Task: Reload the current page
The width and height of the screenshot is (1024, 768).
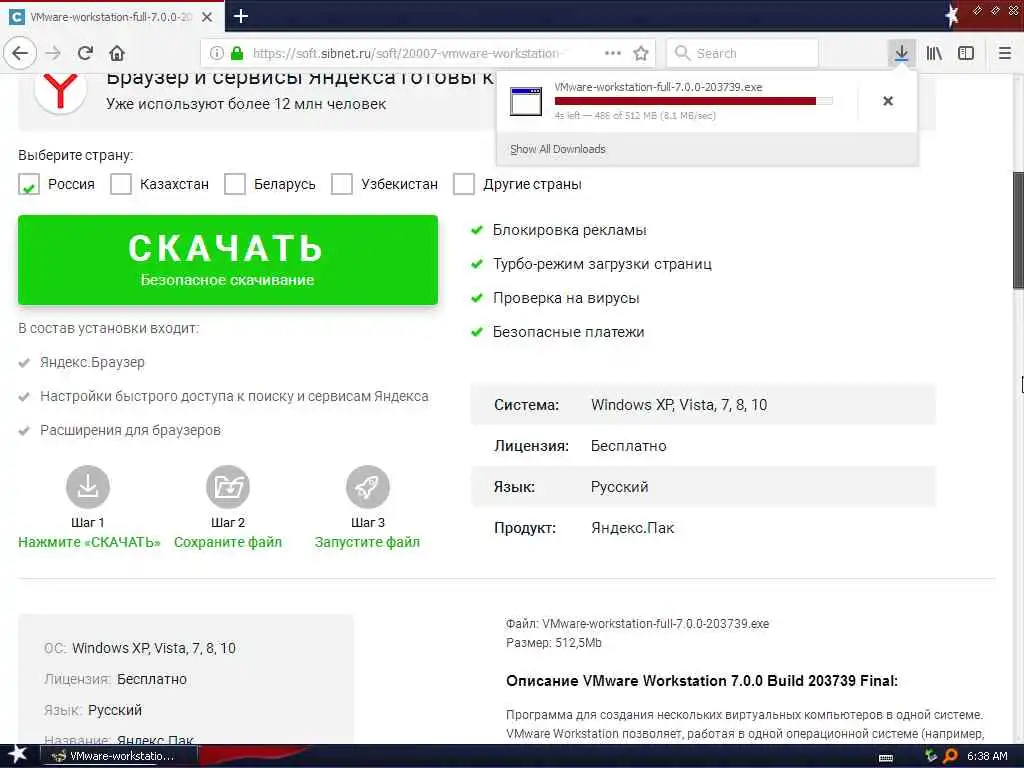Action: (x=86, y=53)
